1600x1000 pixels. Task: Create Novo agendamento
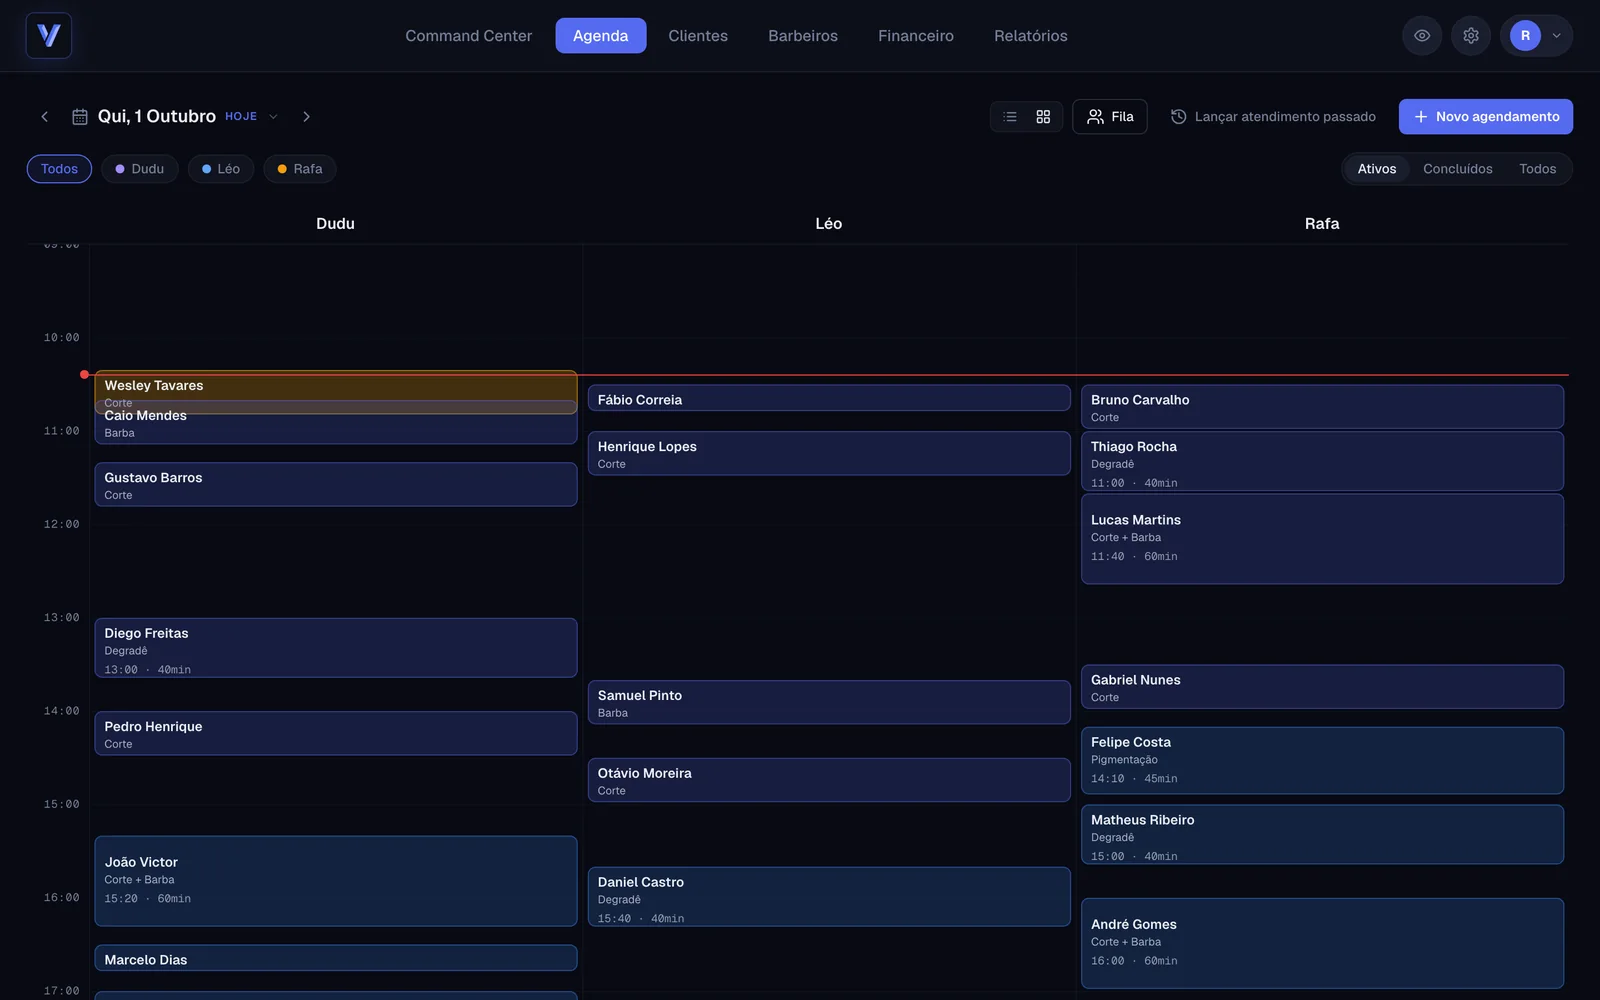coord(1486,117)
